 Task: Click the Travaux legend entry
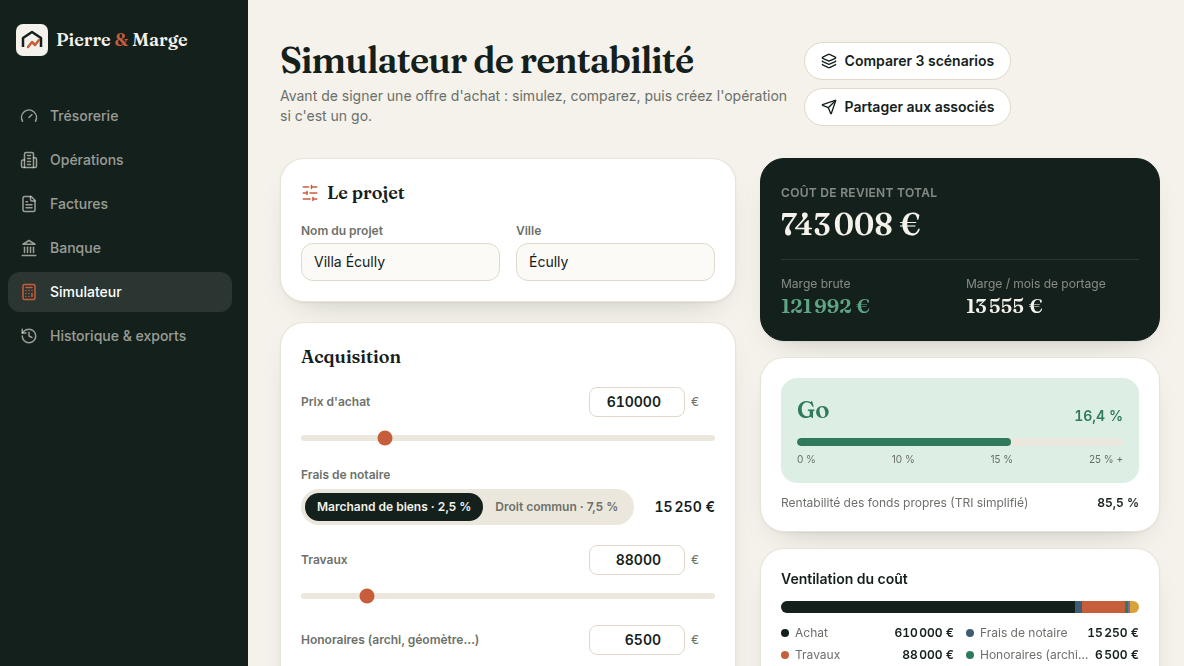867,655
